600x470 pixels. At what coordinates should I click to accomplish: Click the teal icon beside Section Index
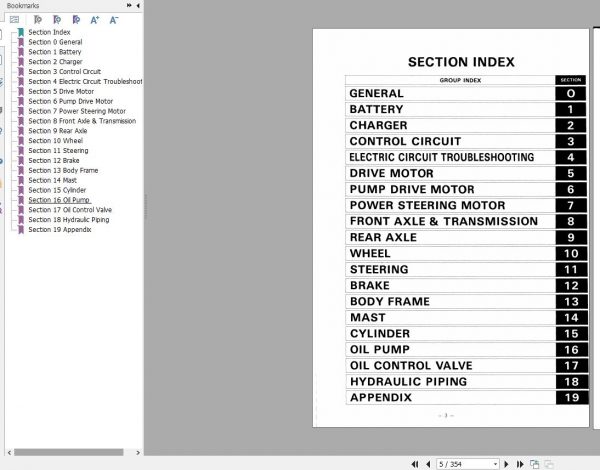point(21,32)
